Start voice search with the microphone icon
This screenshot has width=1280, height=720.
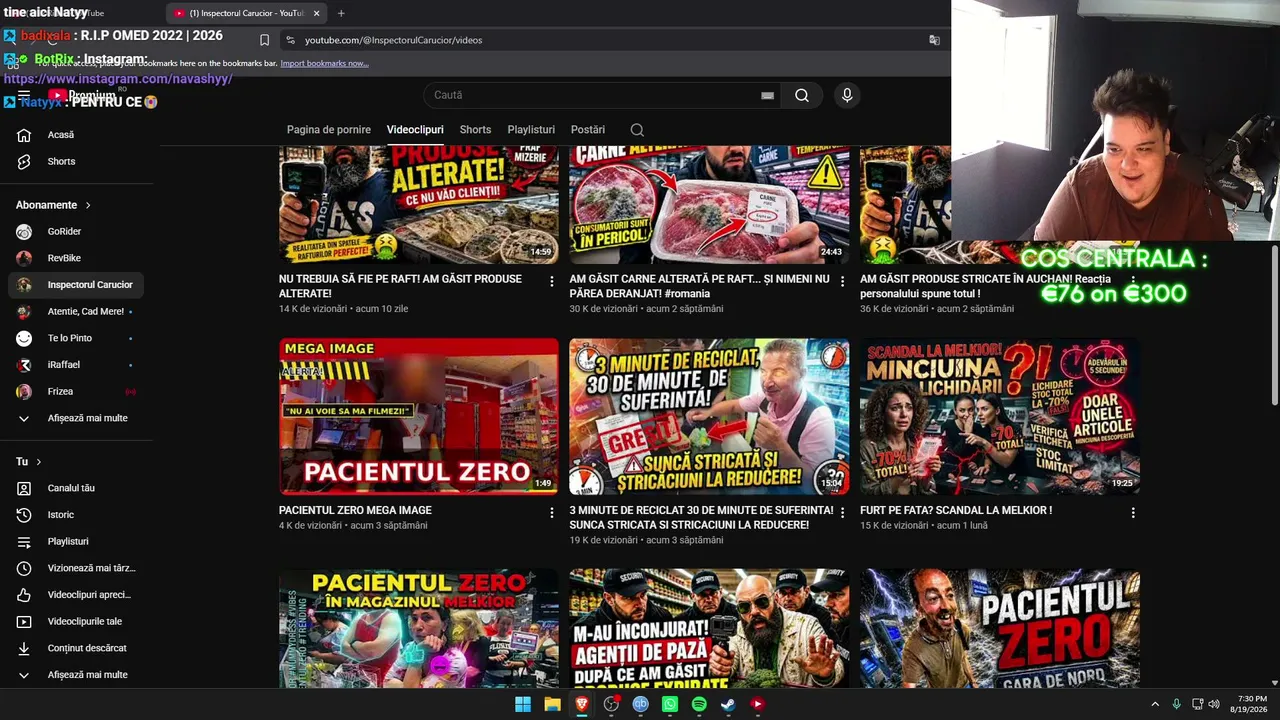click(x=847, y=95)
